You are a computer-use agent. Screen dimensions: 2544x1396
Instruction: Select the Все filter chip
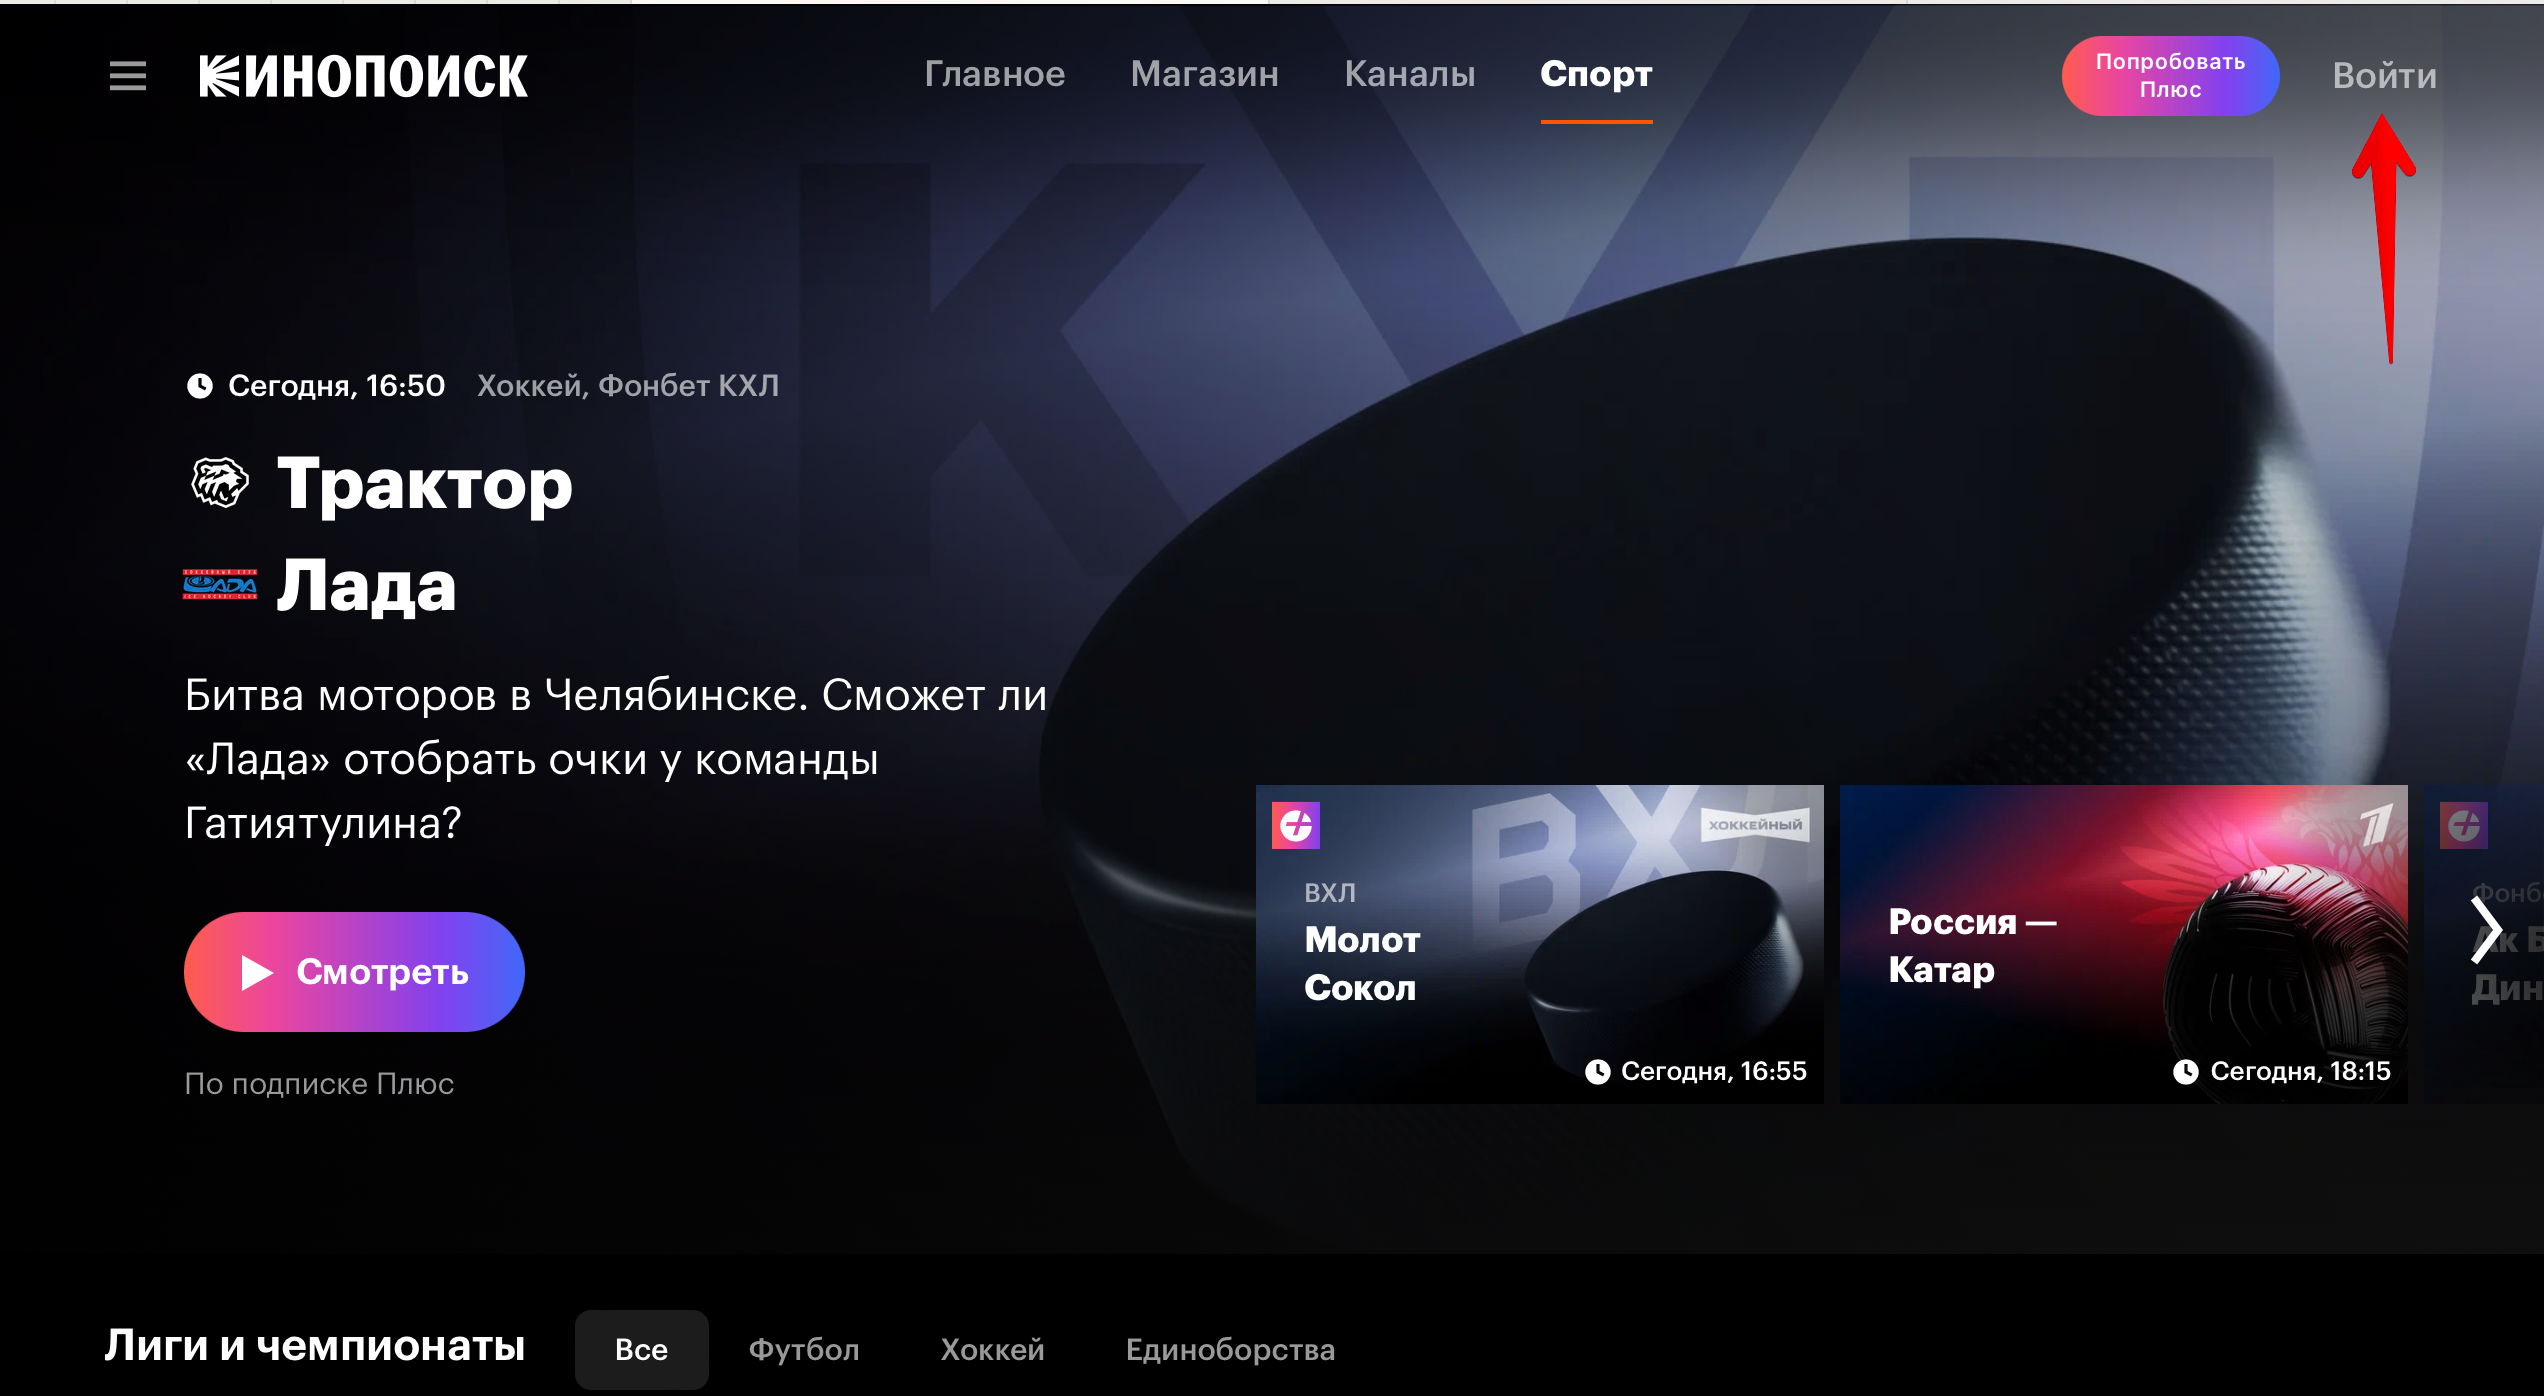point(641,1349)
